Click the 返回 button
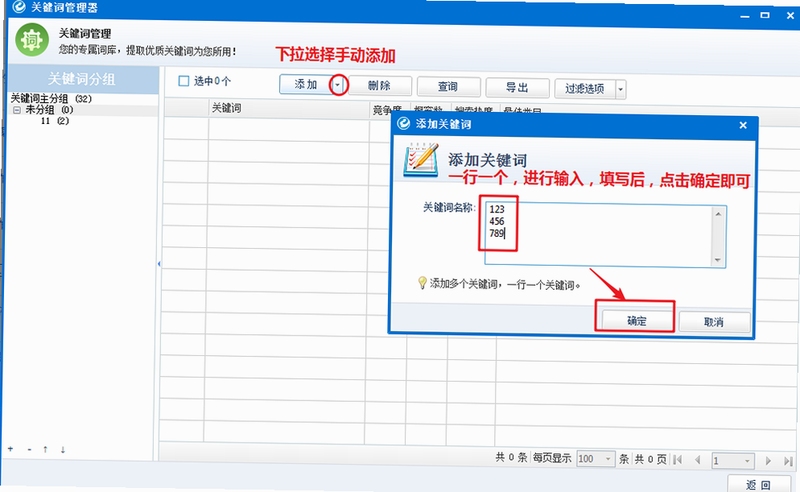Image resolution: width=800 pixels, height=492 pixels. 758,484
